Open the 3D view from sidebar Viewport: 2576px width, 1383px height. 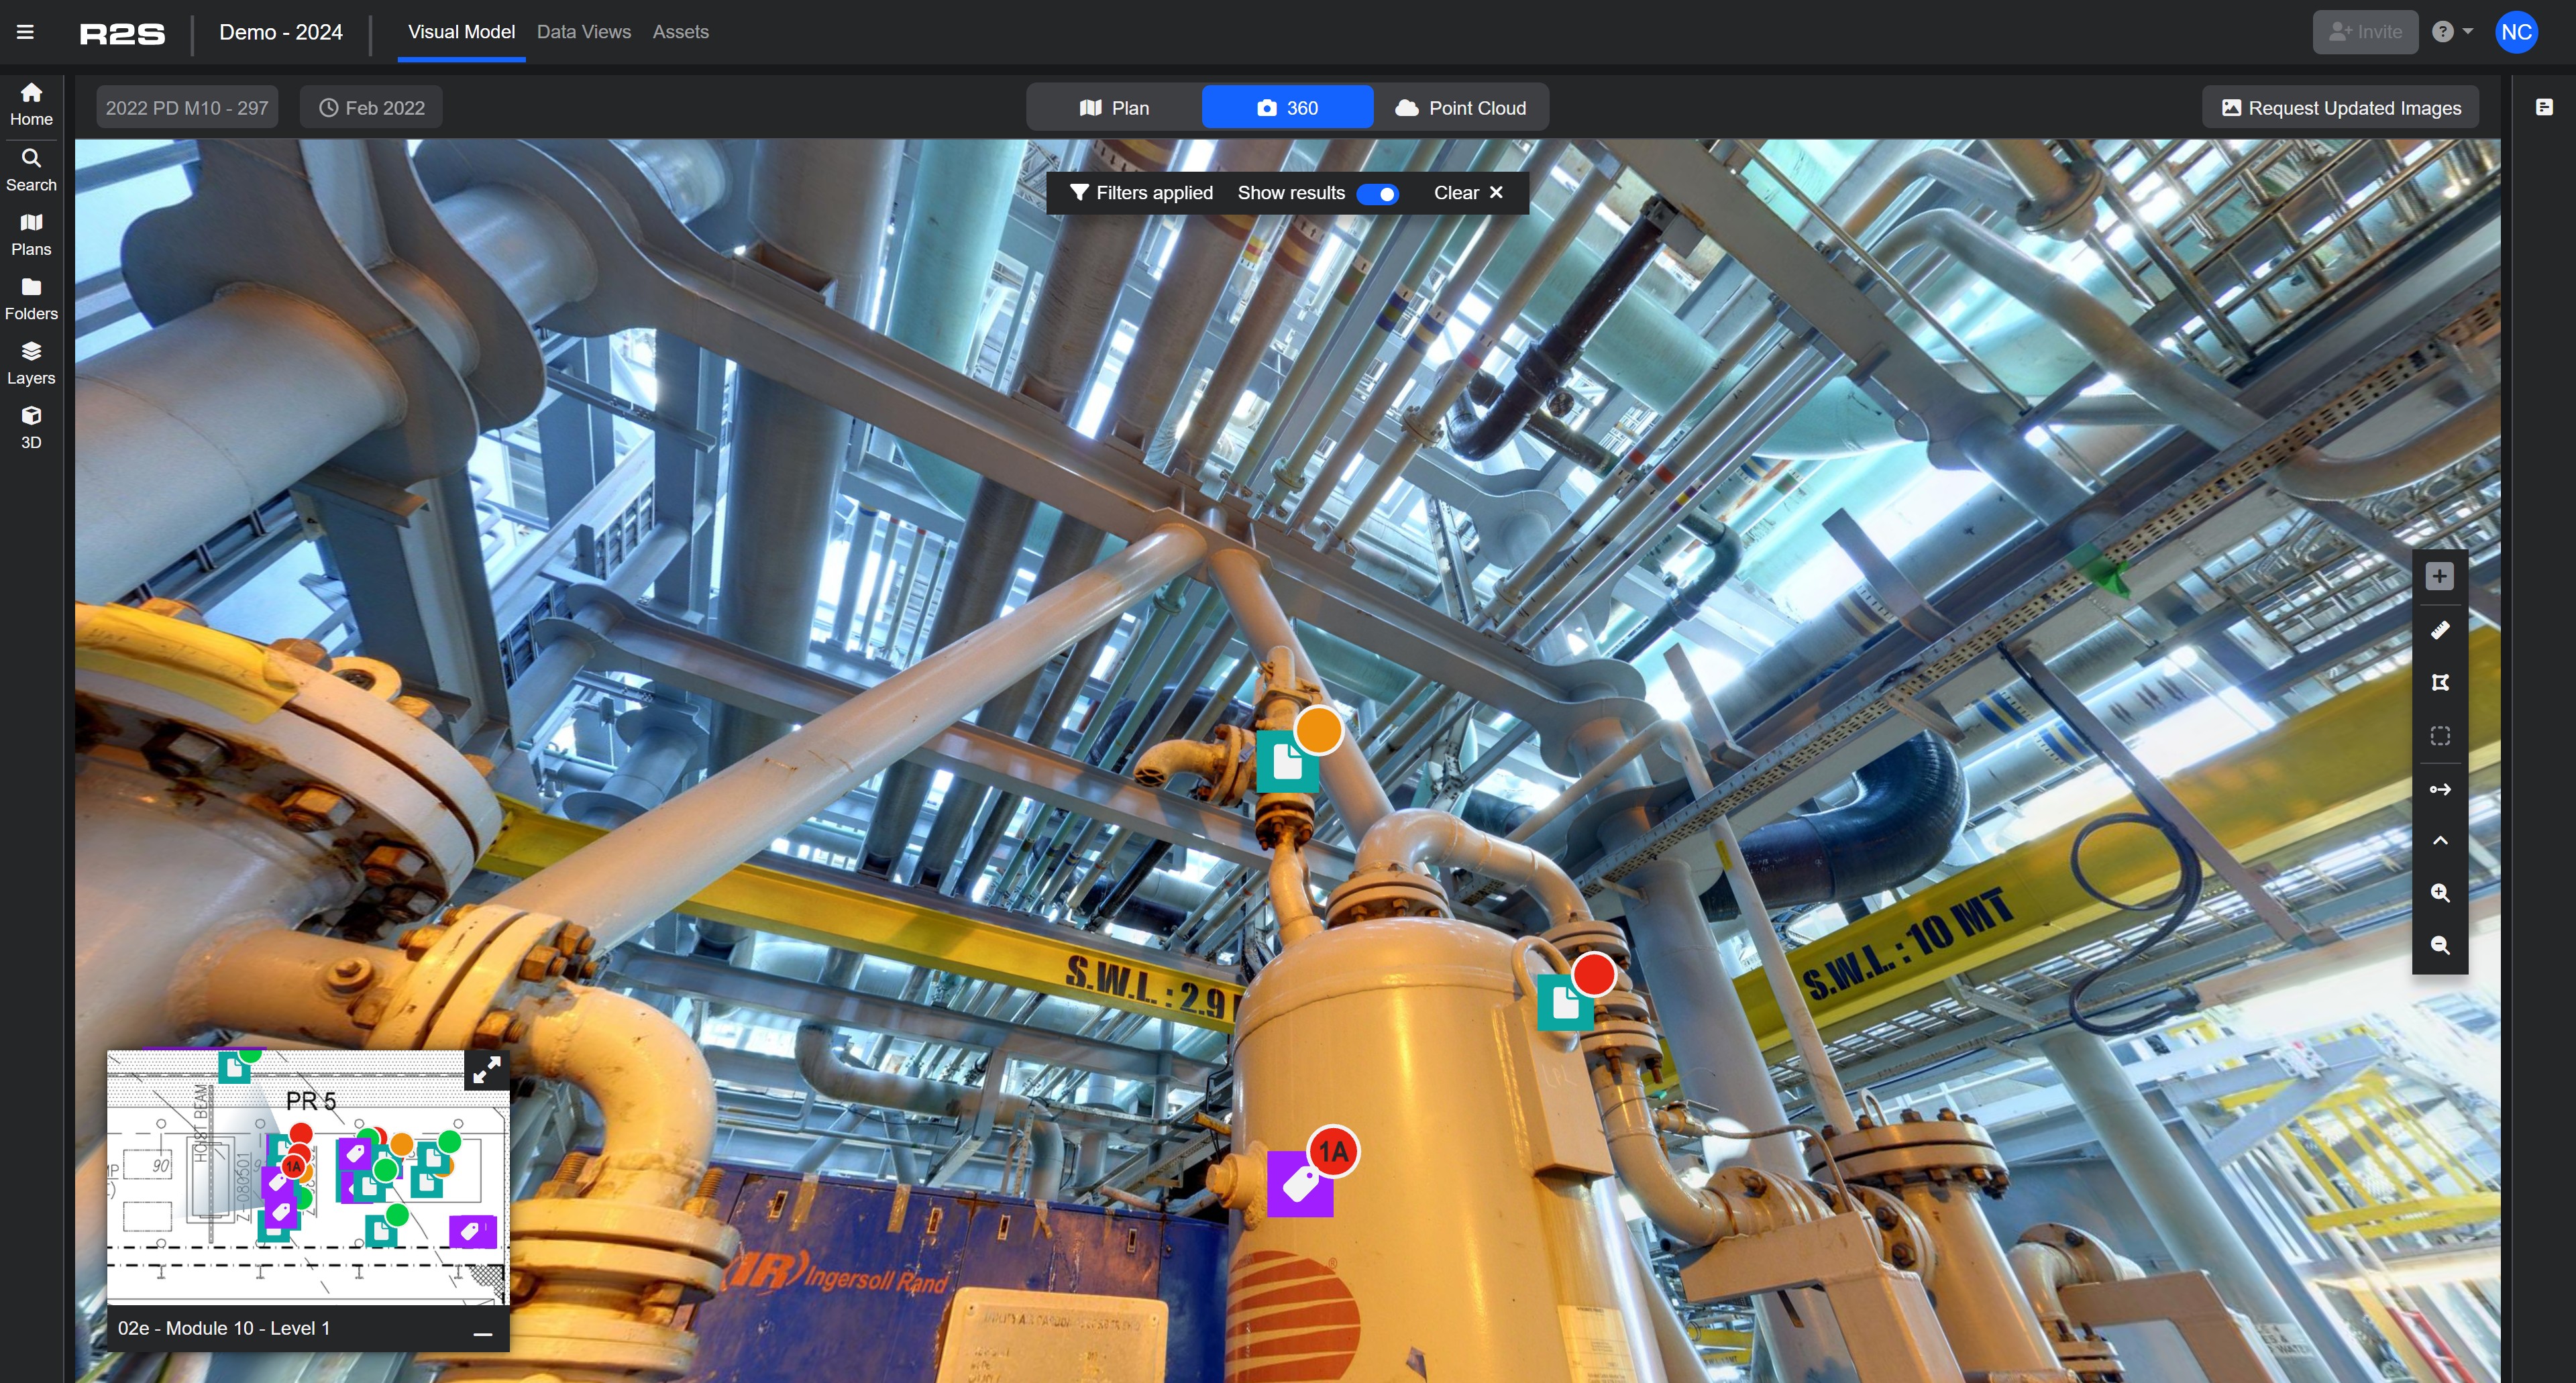coord(31,427)
